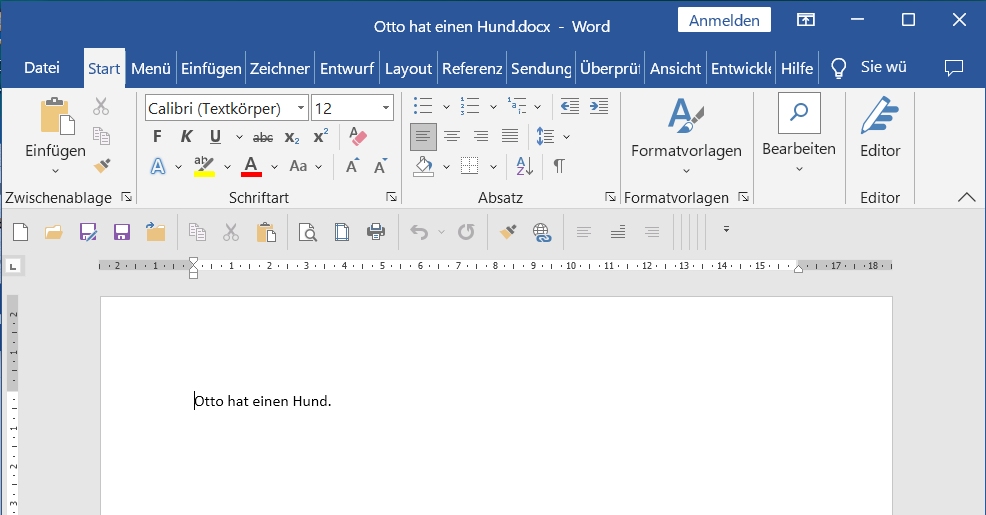Click the text 'Otto hat einen Hund.'

coord(263,401)
